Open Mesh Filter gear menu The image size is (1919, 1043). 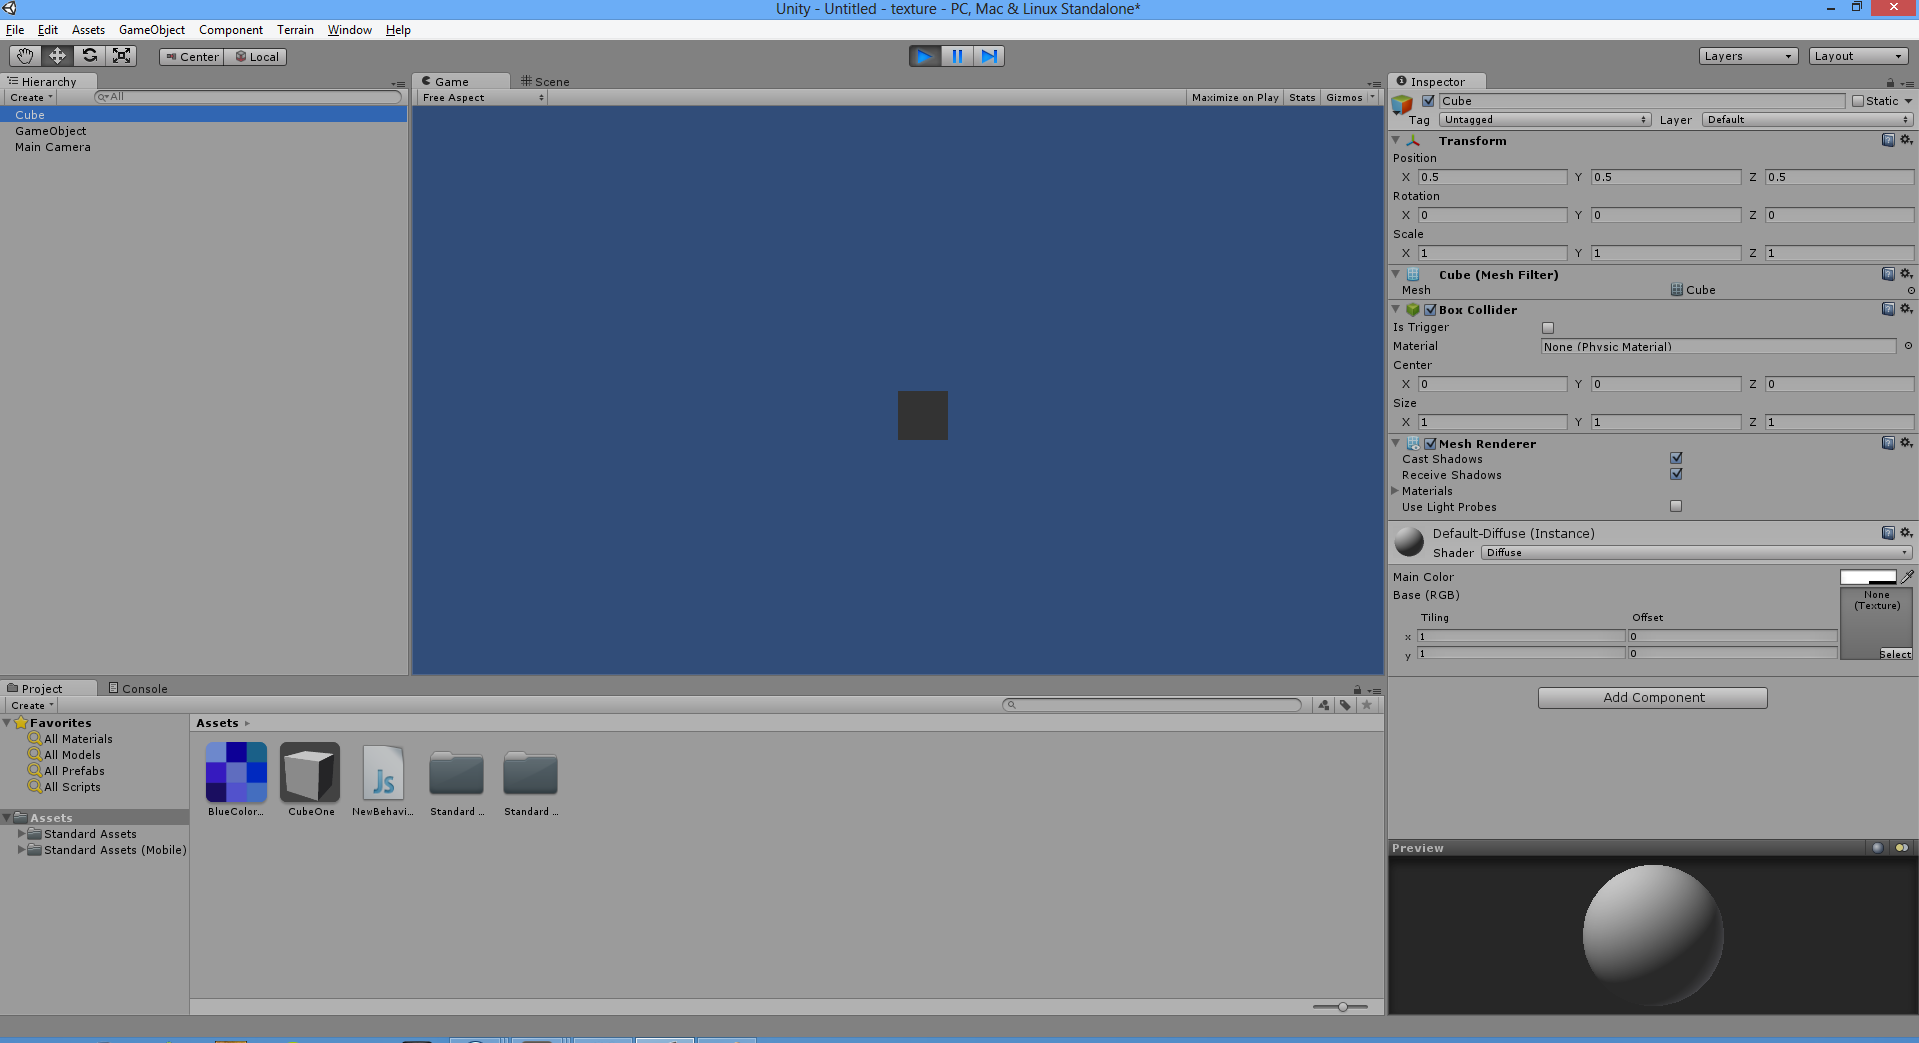click(1906, 274)
